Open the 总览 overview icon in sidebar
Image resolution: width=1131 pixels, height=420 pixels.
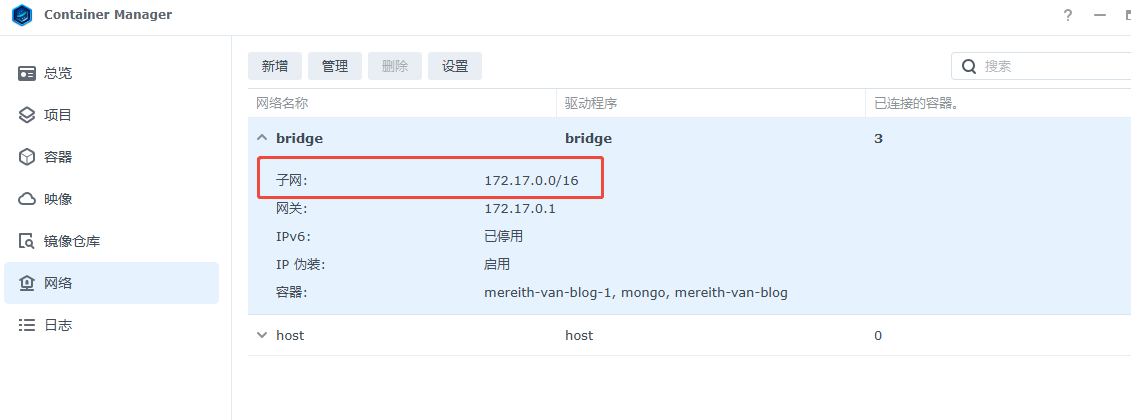pyautogui.click(x=27, y=74)
